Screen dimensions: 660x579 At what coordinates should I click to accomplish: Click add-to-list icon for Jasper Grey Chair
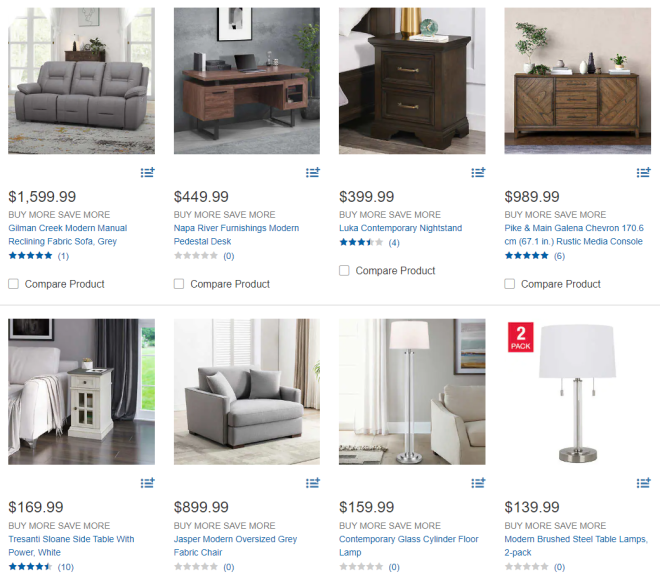(313, 483)
